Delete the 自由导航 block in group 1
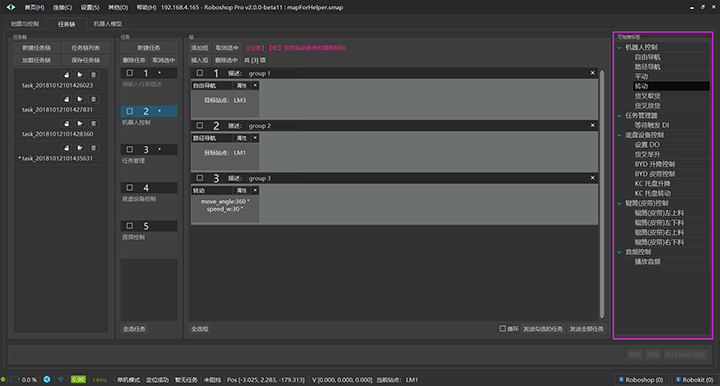The image size is (720, 386). click(x=255, y=85)
